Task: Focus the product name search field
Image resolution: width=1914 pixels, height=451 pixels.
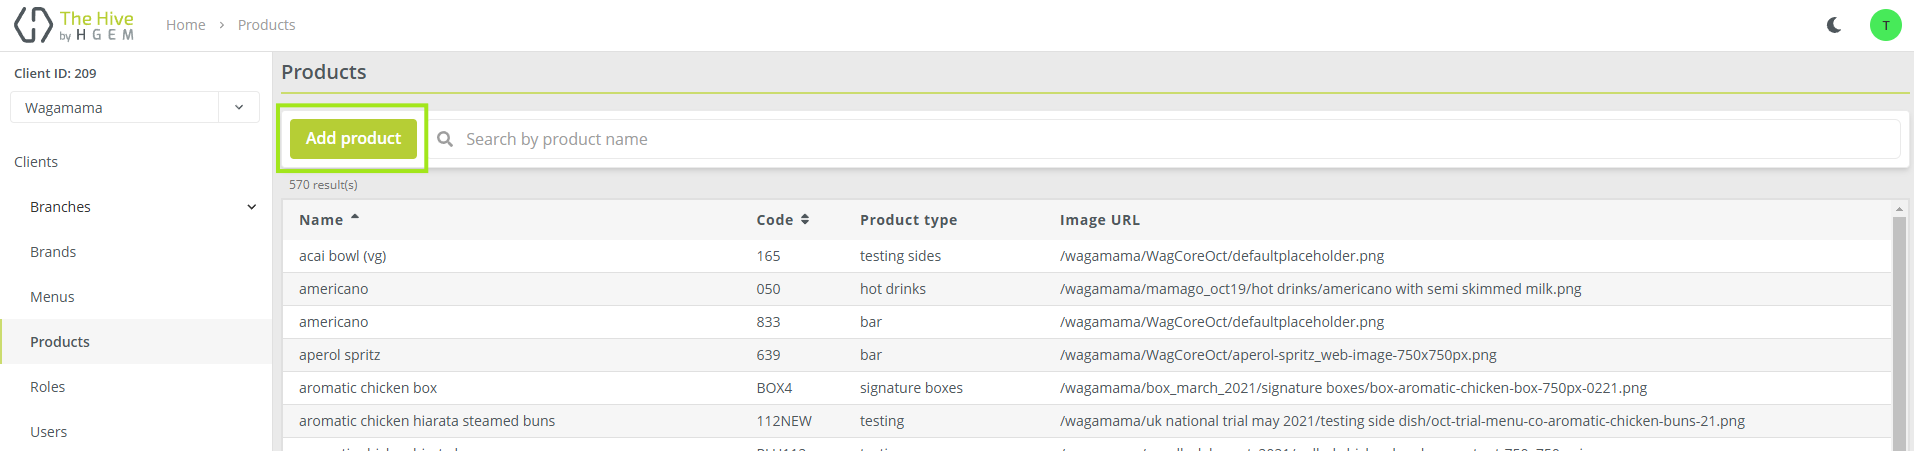Action: 1170,139
